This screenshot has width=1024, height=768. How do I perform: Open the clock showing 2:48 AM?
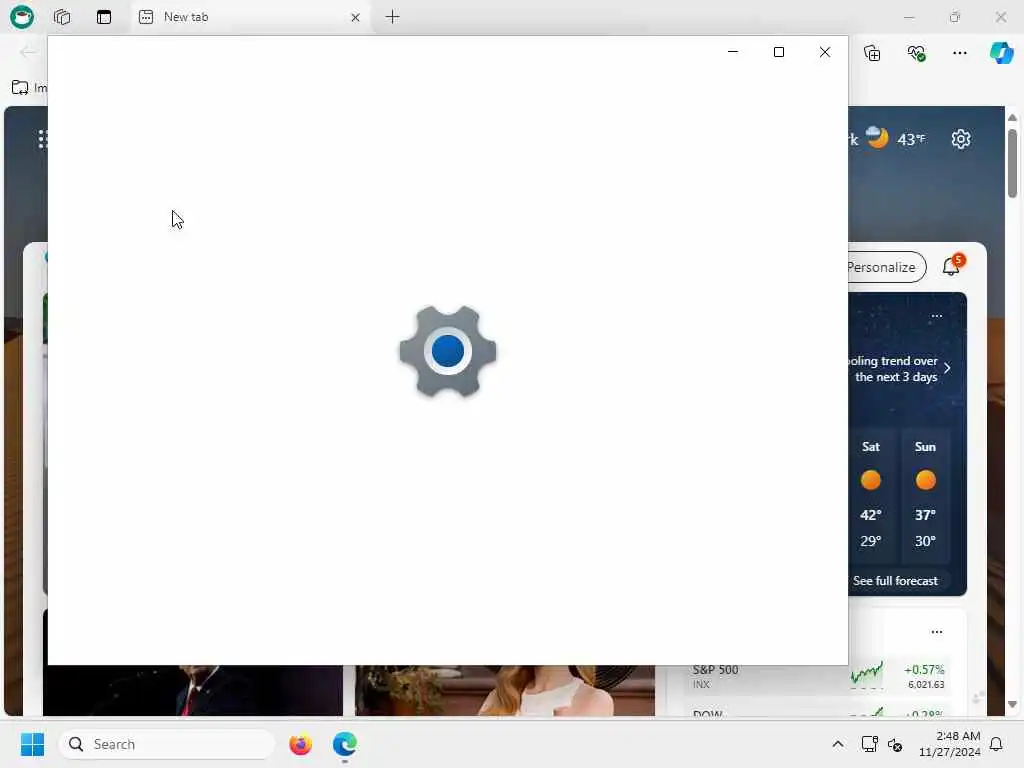950,744
